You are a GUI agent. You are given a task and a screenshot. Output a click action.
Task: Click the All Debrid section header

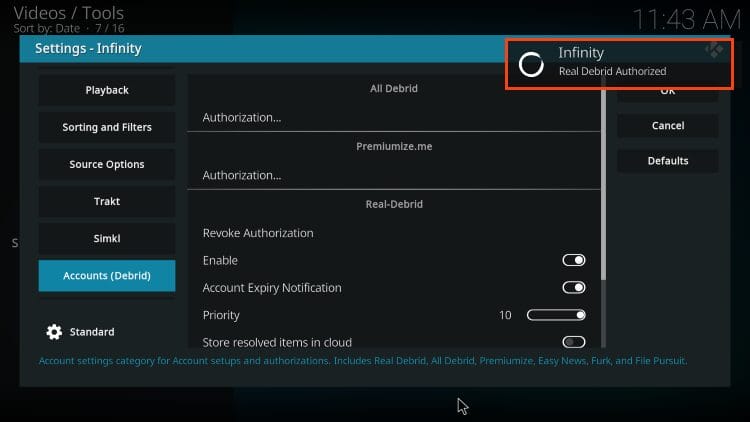click(x=394, y=89)
